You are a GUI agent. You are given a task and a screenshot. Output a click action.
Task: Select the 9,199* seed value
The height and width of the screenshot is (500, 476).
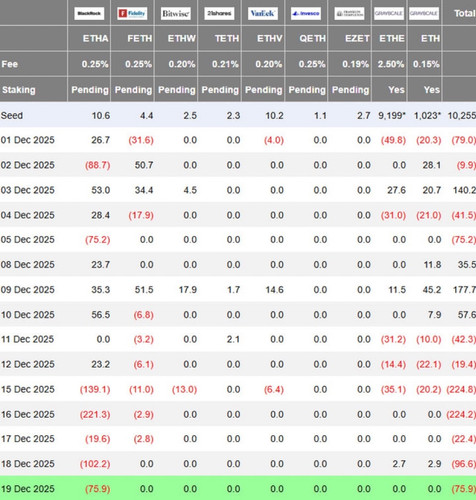[x=392, y=116]
